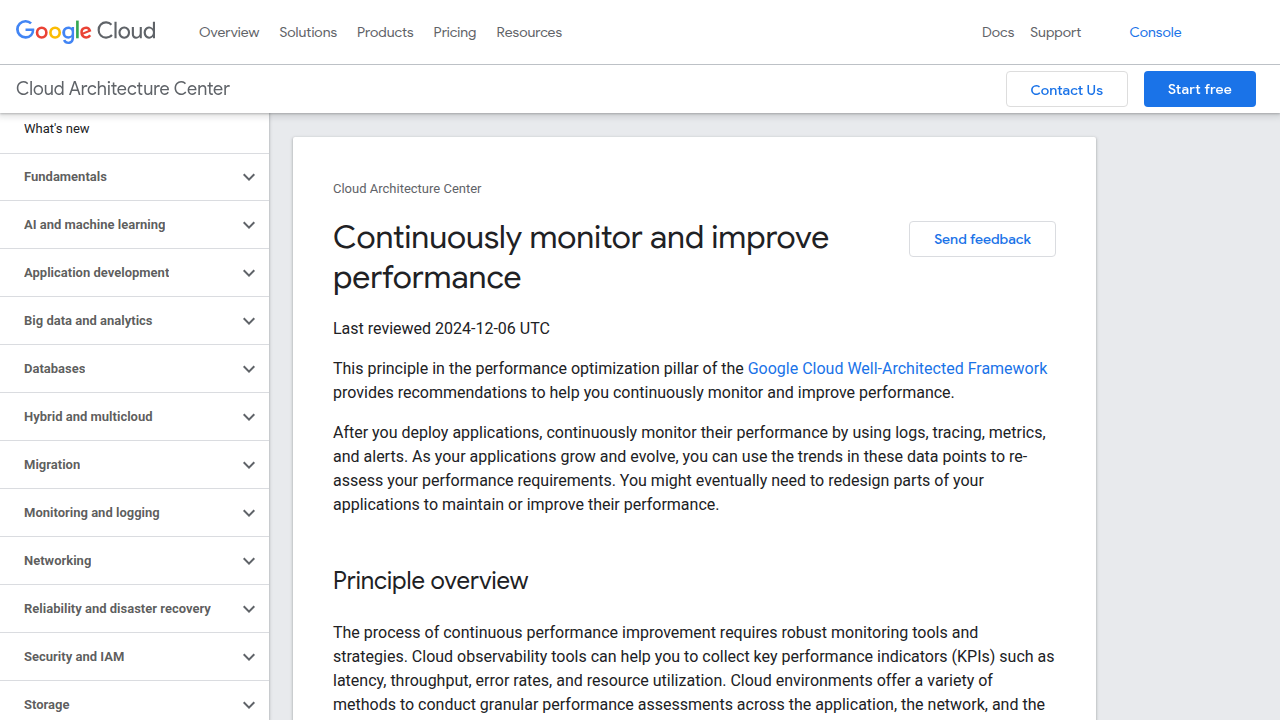Click the Contact Us button
Screen dimensions: 1280x720
click(1067, 89)
